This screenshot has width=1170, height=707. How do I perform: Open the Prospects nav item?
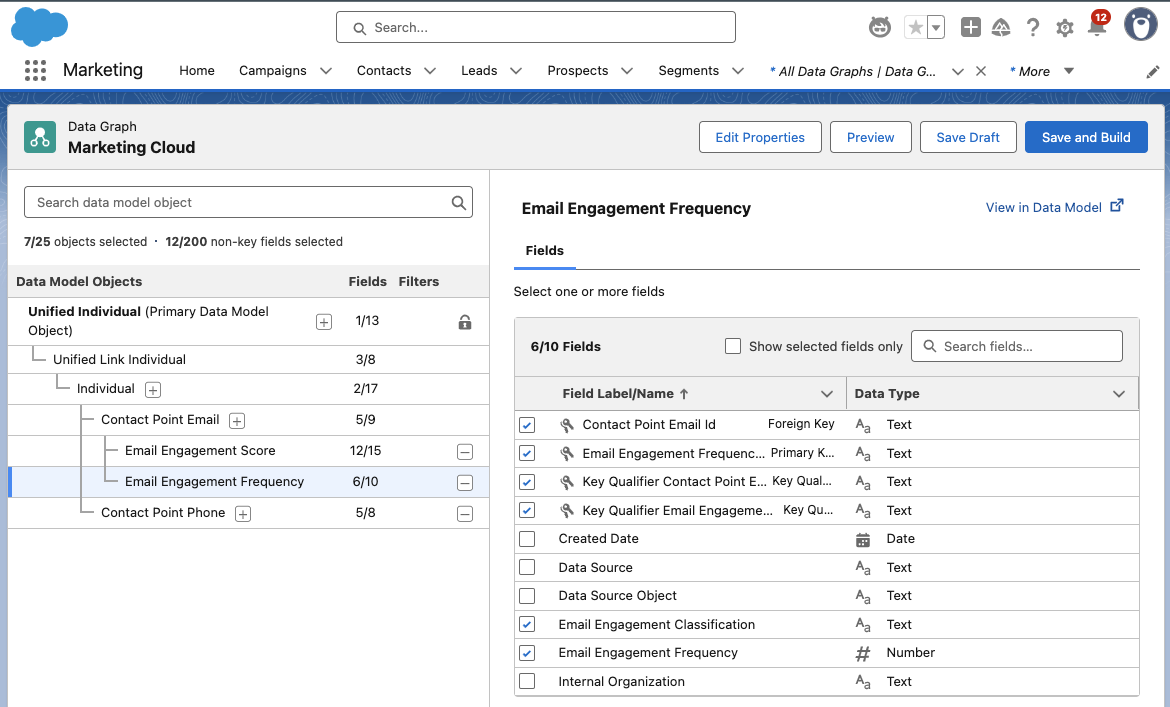[578, 70]
